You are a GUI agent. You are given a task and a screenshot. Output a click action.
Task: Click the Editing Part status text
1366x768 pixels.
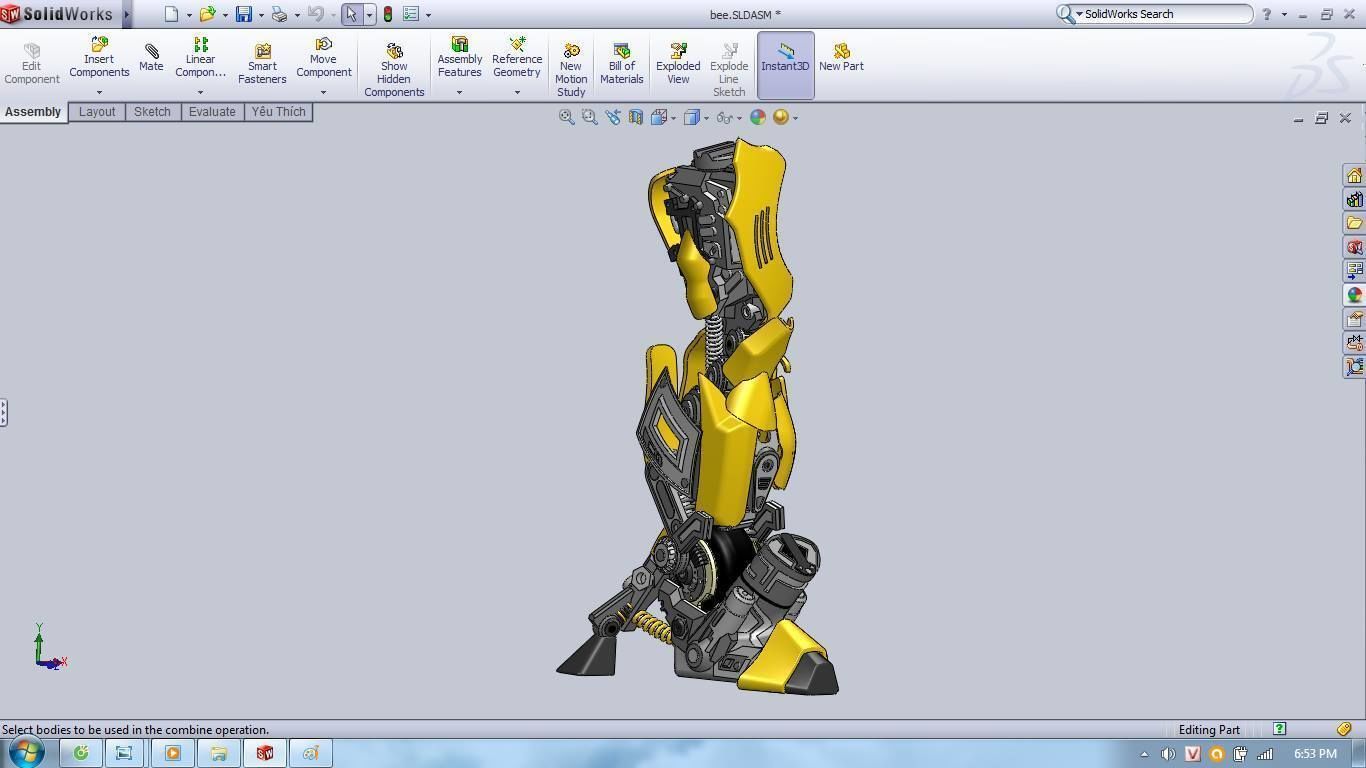click(x=1209, y=729)
